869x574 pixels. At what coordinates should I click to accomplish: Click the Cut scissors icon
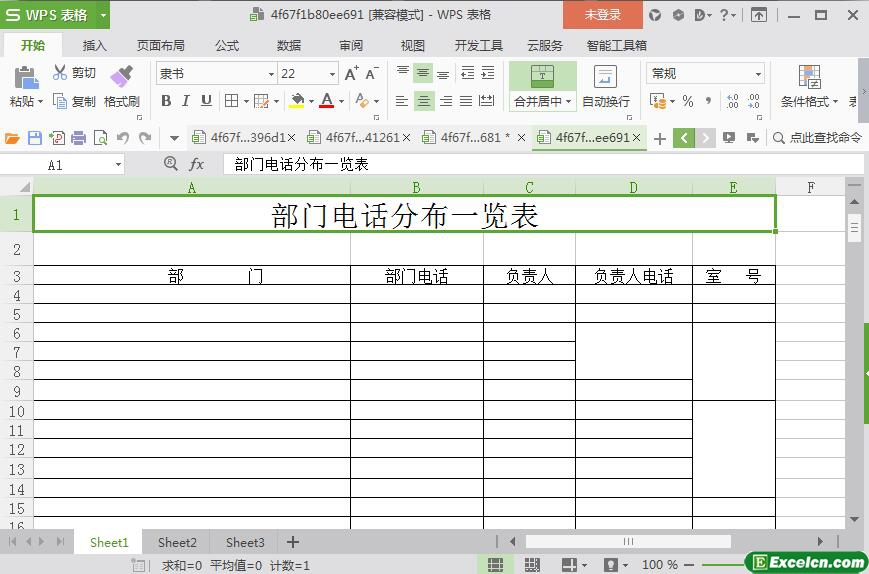59,73
